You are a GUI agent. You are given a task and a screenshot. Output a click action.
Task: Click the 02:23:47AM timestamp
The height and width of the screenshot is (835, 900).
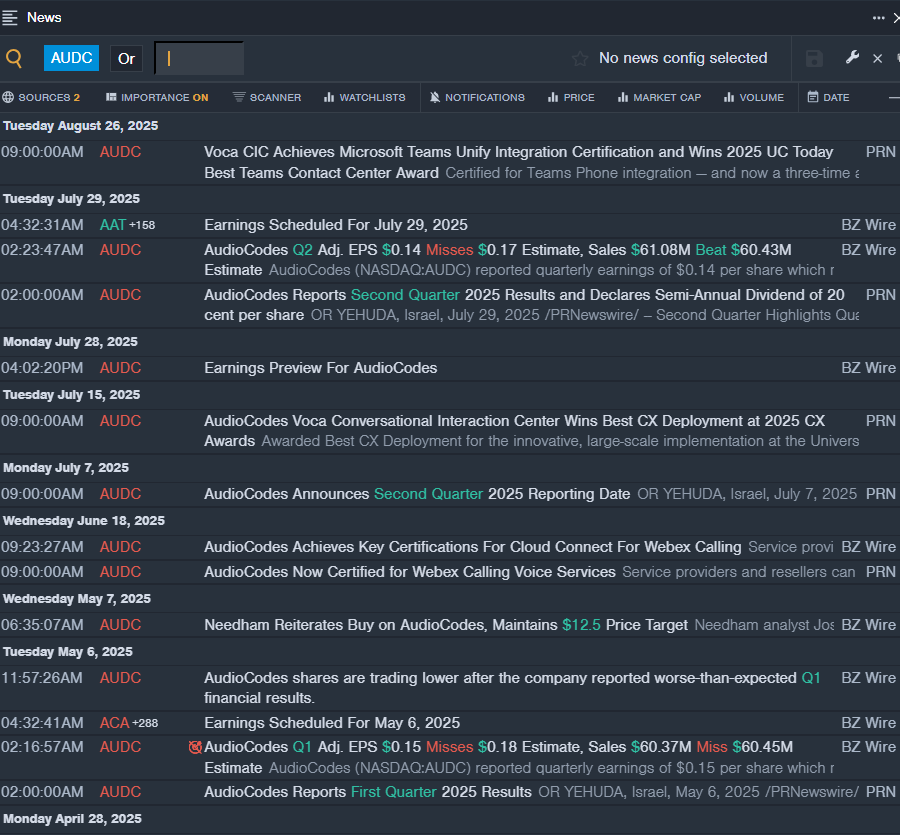pos(42,250)
